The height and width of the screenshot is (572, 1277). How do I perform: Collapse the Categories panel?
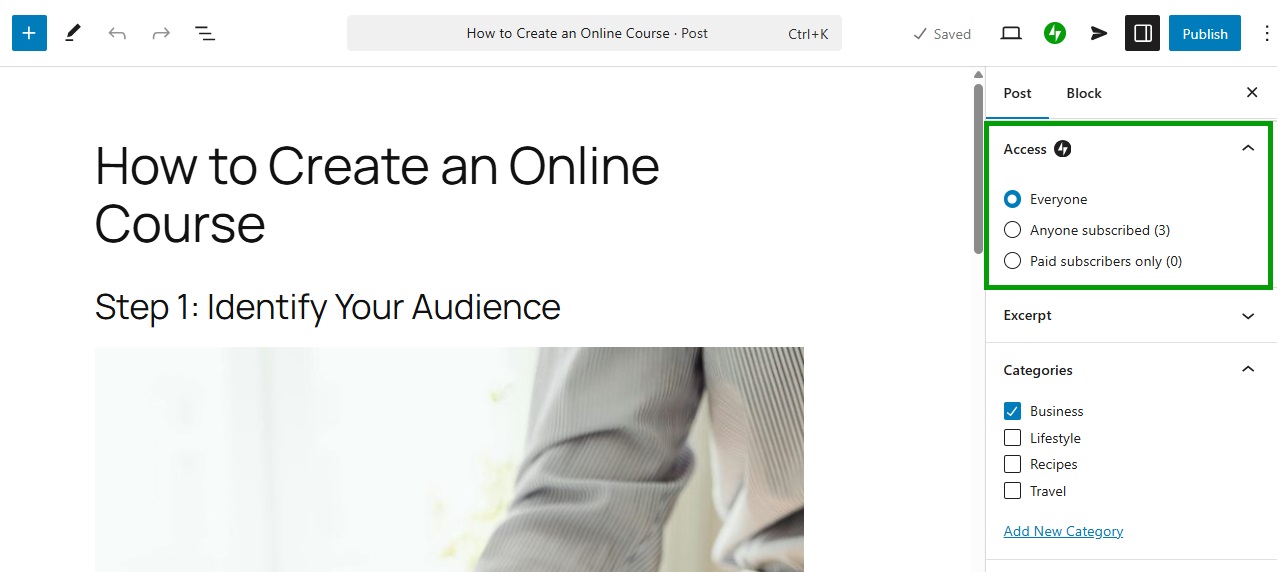pyautogui.click(x=1247, y=370)
